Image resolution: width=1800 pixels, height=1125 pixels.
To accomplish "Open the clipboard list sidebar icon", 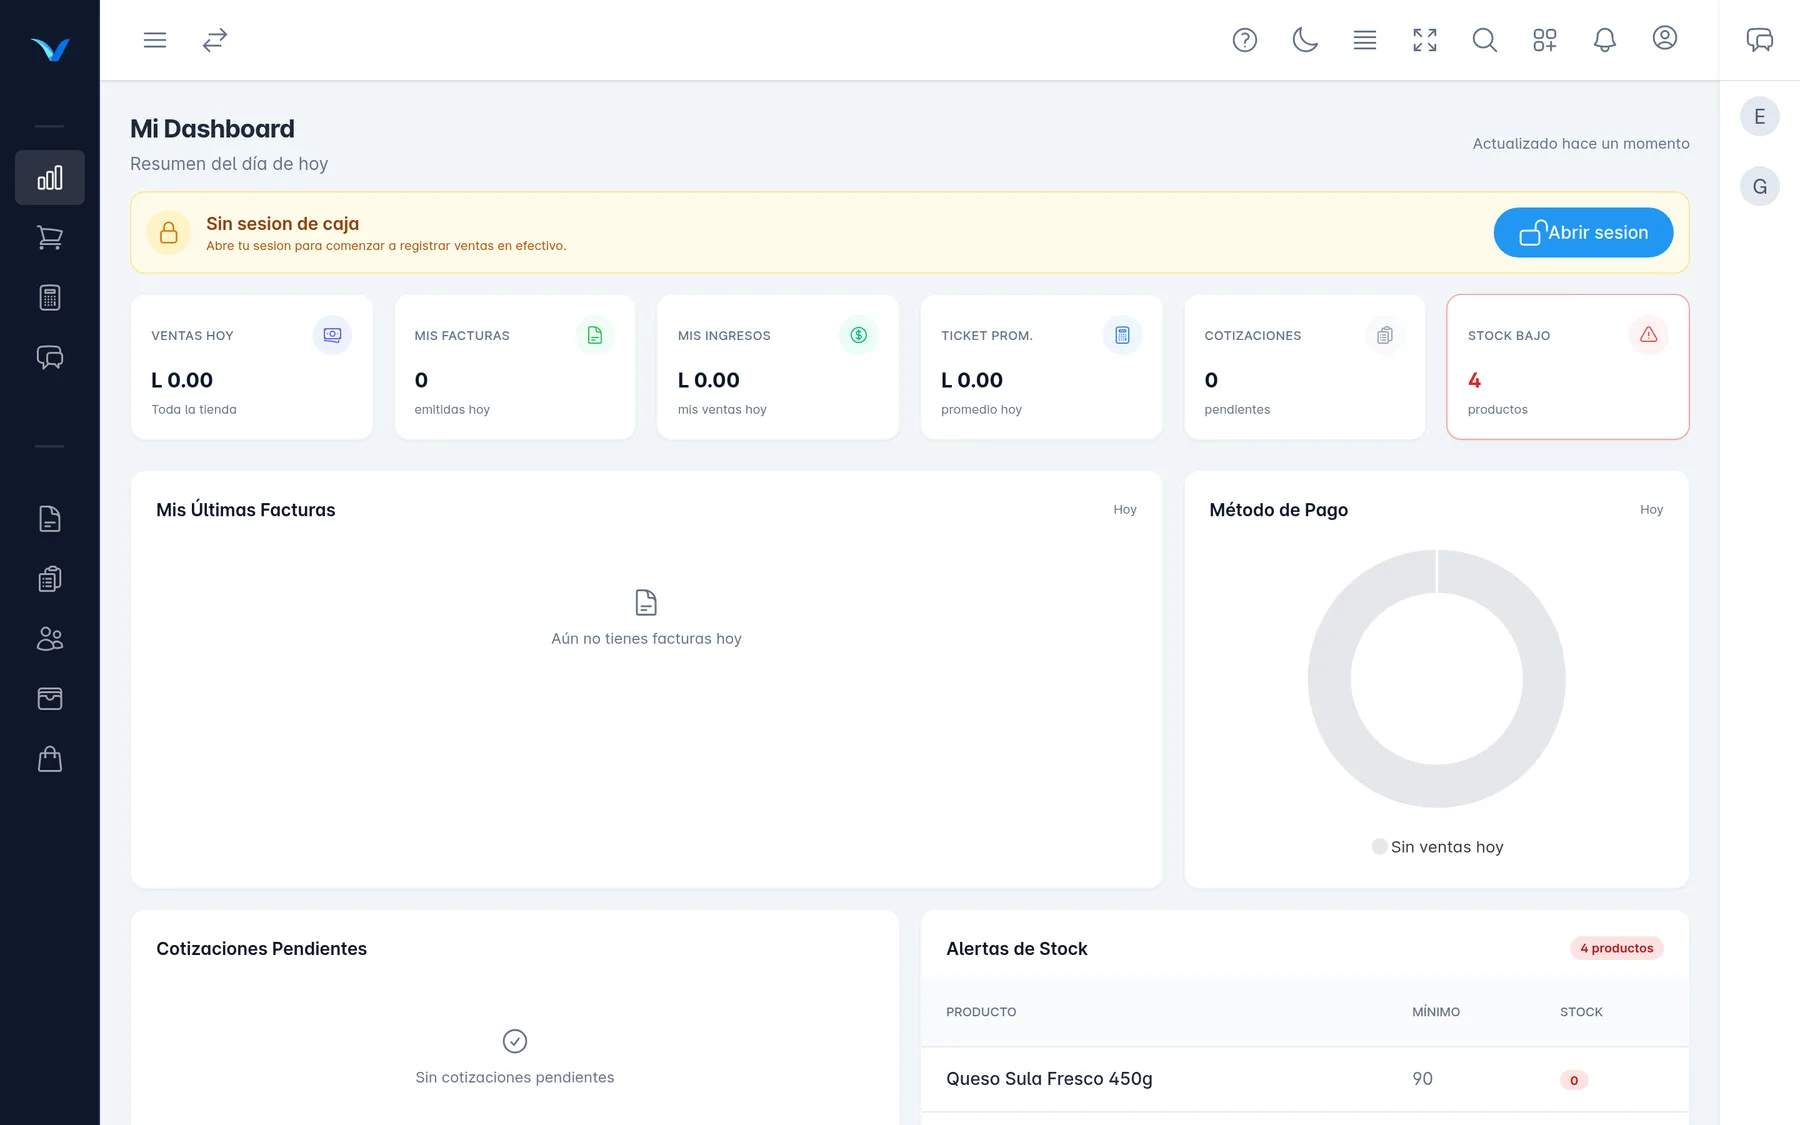I will (50, 579).
